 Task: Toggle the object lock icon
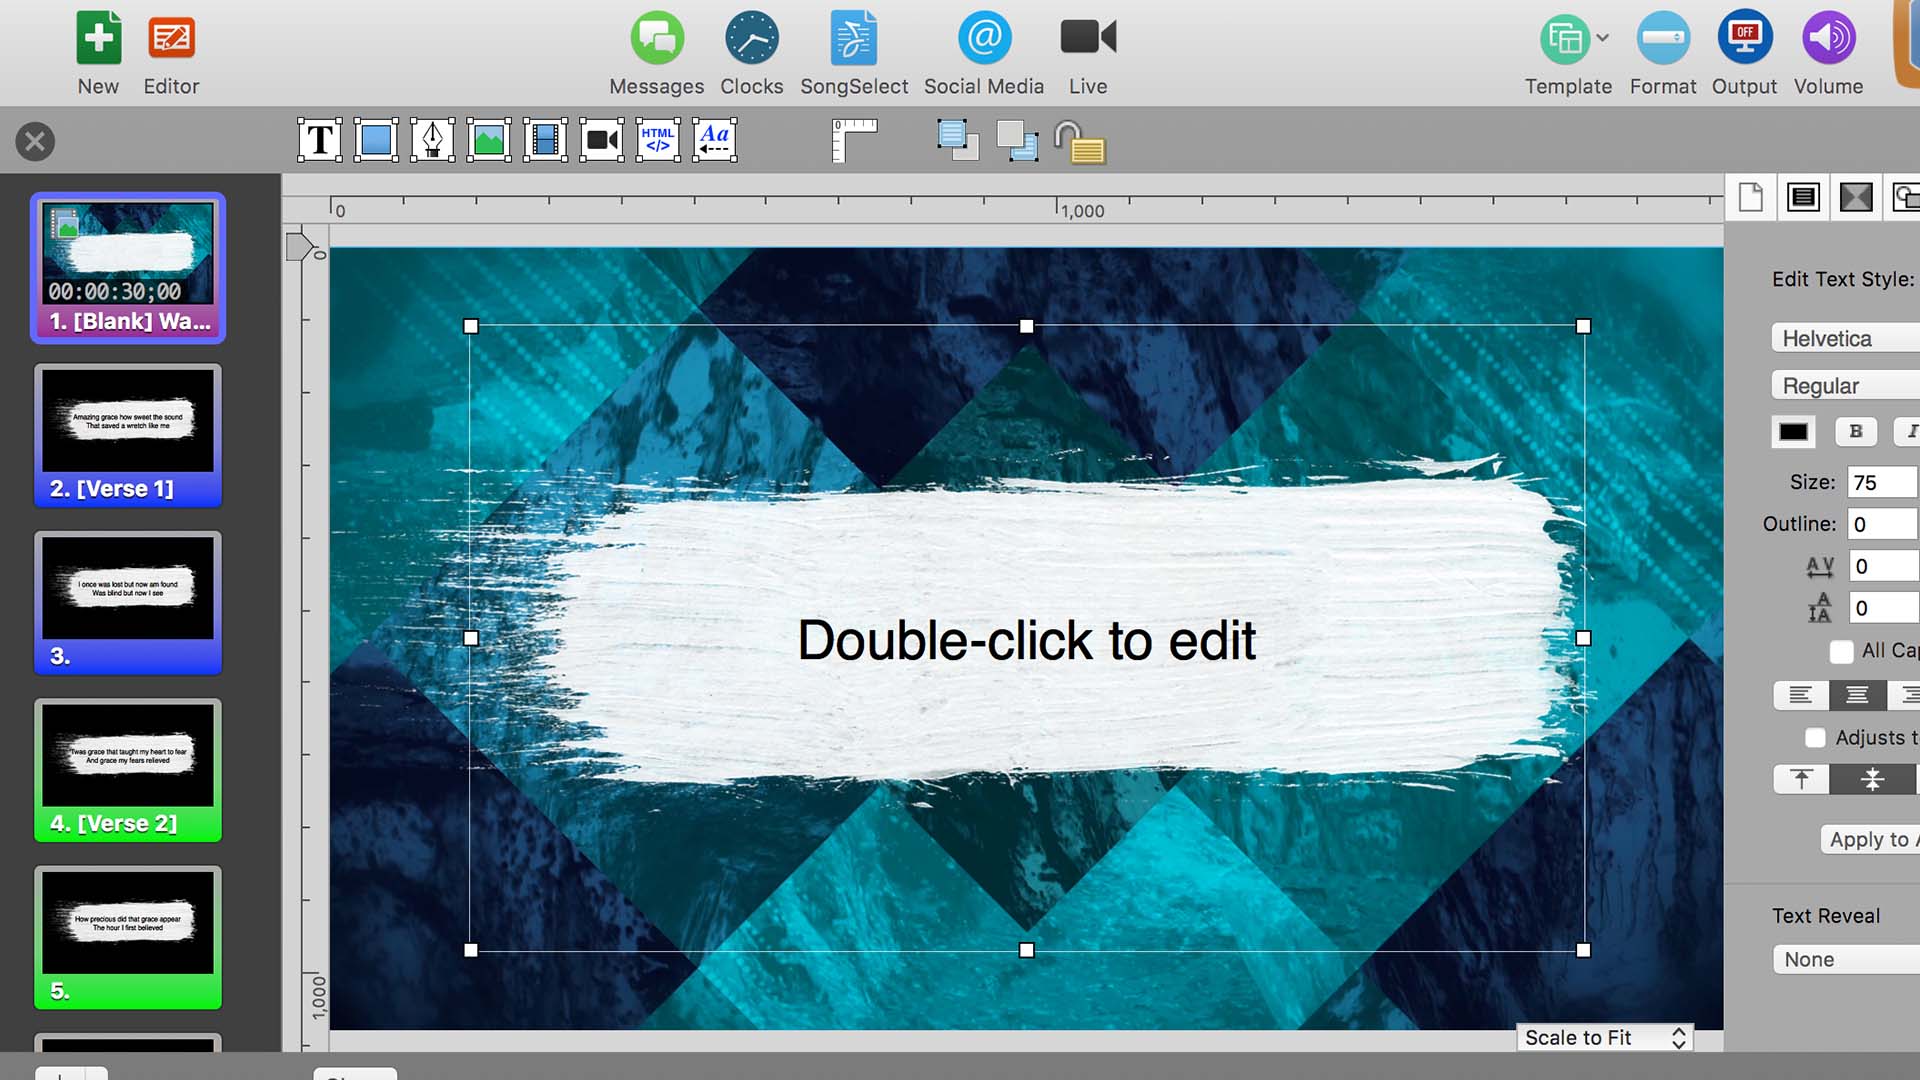pyautogui.click(x=1080, y=142)
